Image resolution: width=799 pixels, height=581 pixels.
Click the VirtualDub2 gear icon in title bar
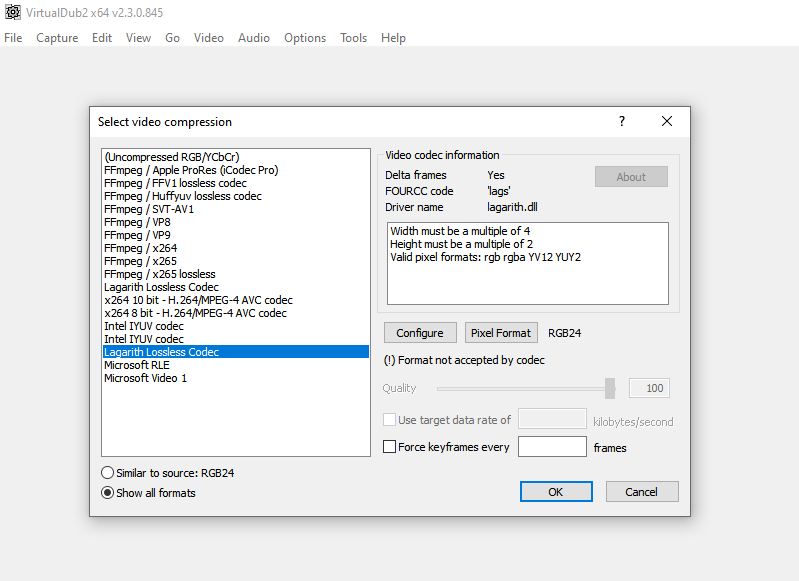pyautogui.click(x=13, y=12)
